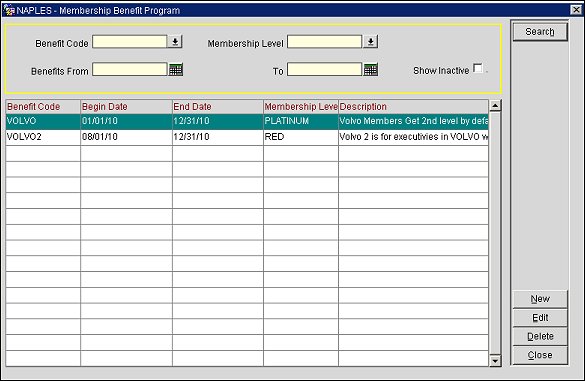Run the Search button
Viewport: 585px width, 381px height.
click(540, 32)
